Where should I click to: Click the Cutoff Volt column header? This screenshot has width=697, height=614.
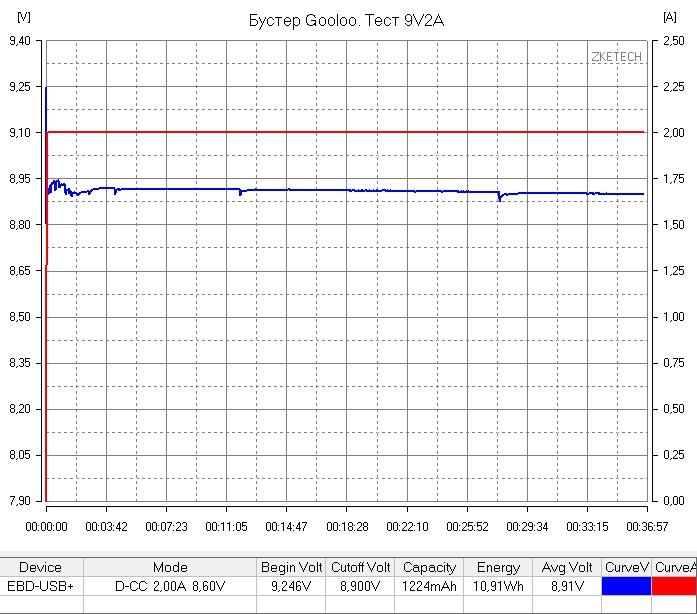coord(361,567)
